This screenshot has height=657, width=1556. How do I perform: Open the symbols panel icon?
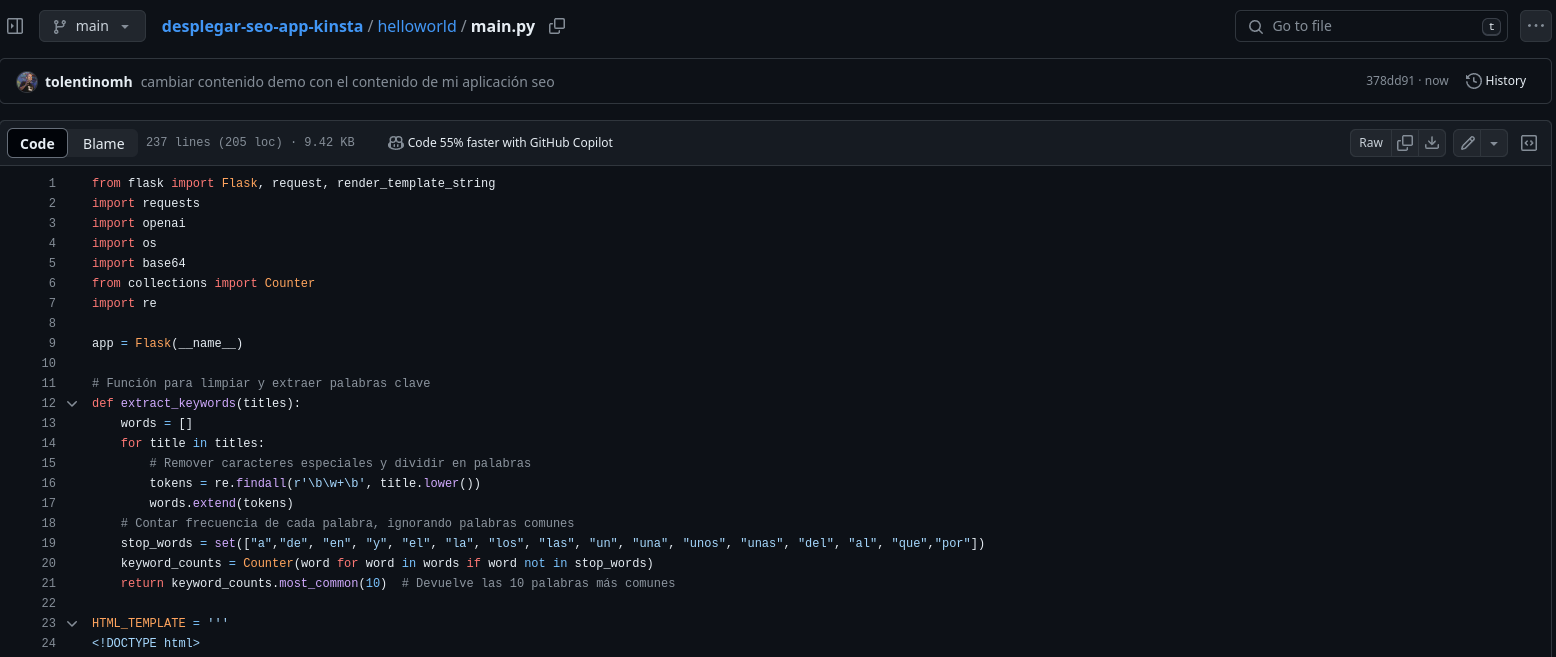pyautogui.click(x=1529, y=142)
